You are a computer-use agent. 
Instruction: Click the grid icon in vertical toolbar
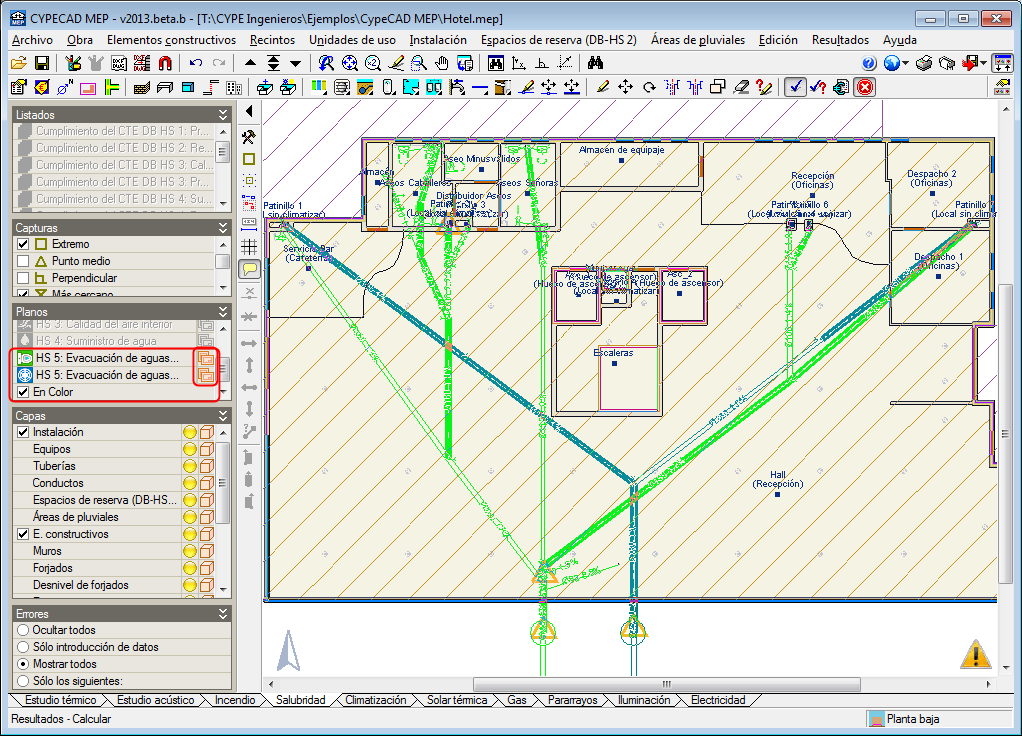249,246
